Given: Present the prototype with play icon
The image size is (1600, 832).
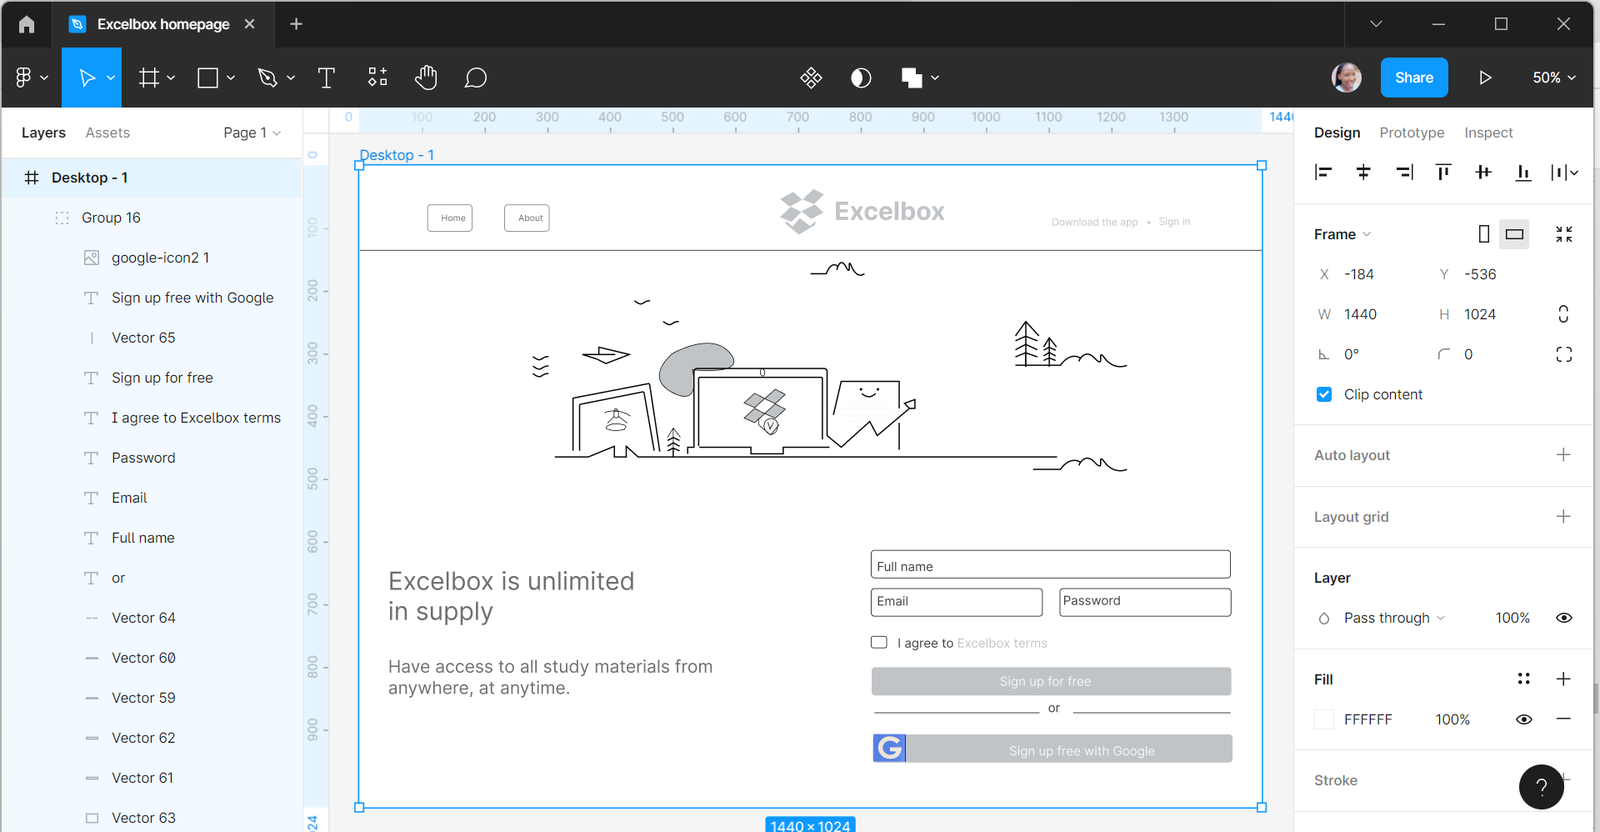Looking at the screenshot, I should coord(1485,77).
